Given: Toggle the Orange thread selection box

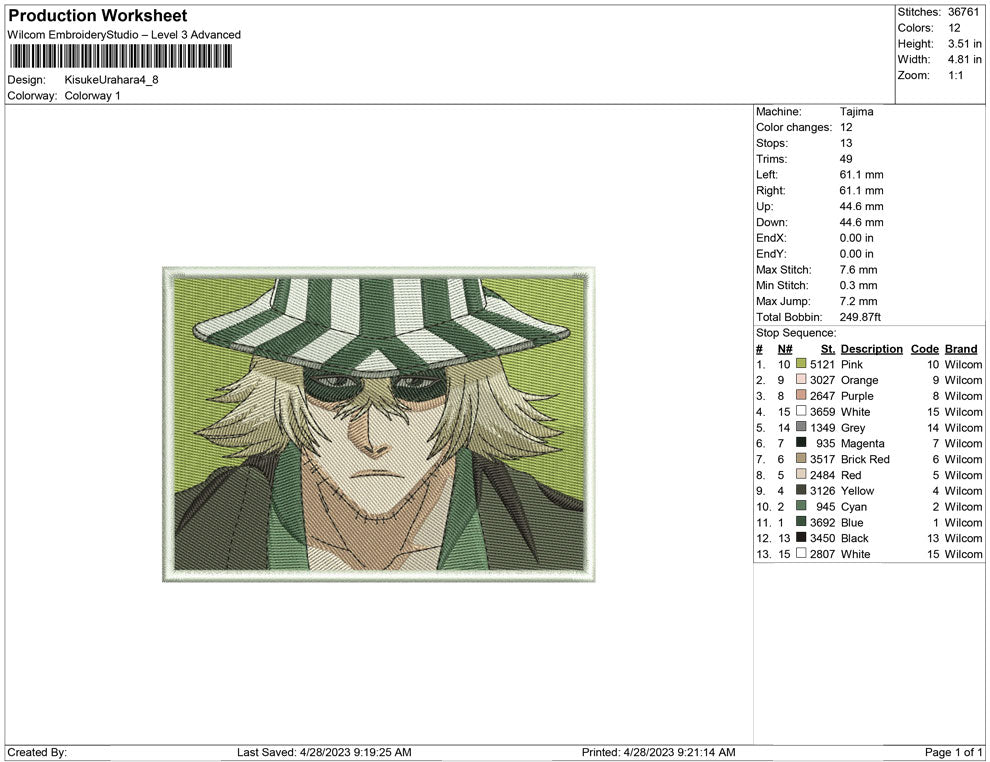Looking at the screenshot, I should (x=800, y=380).
